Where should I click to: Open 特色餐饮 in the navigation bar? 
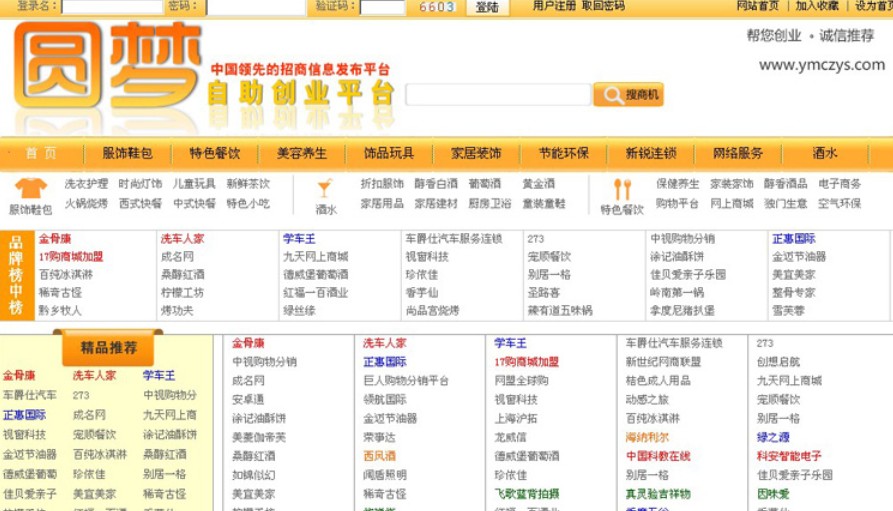point(215,153)
